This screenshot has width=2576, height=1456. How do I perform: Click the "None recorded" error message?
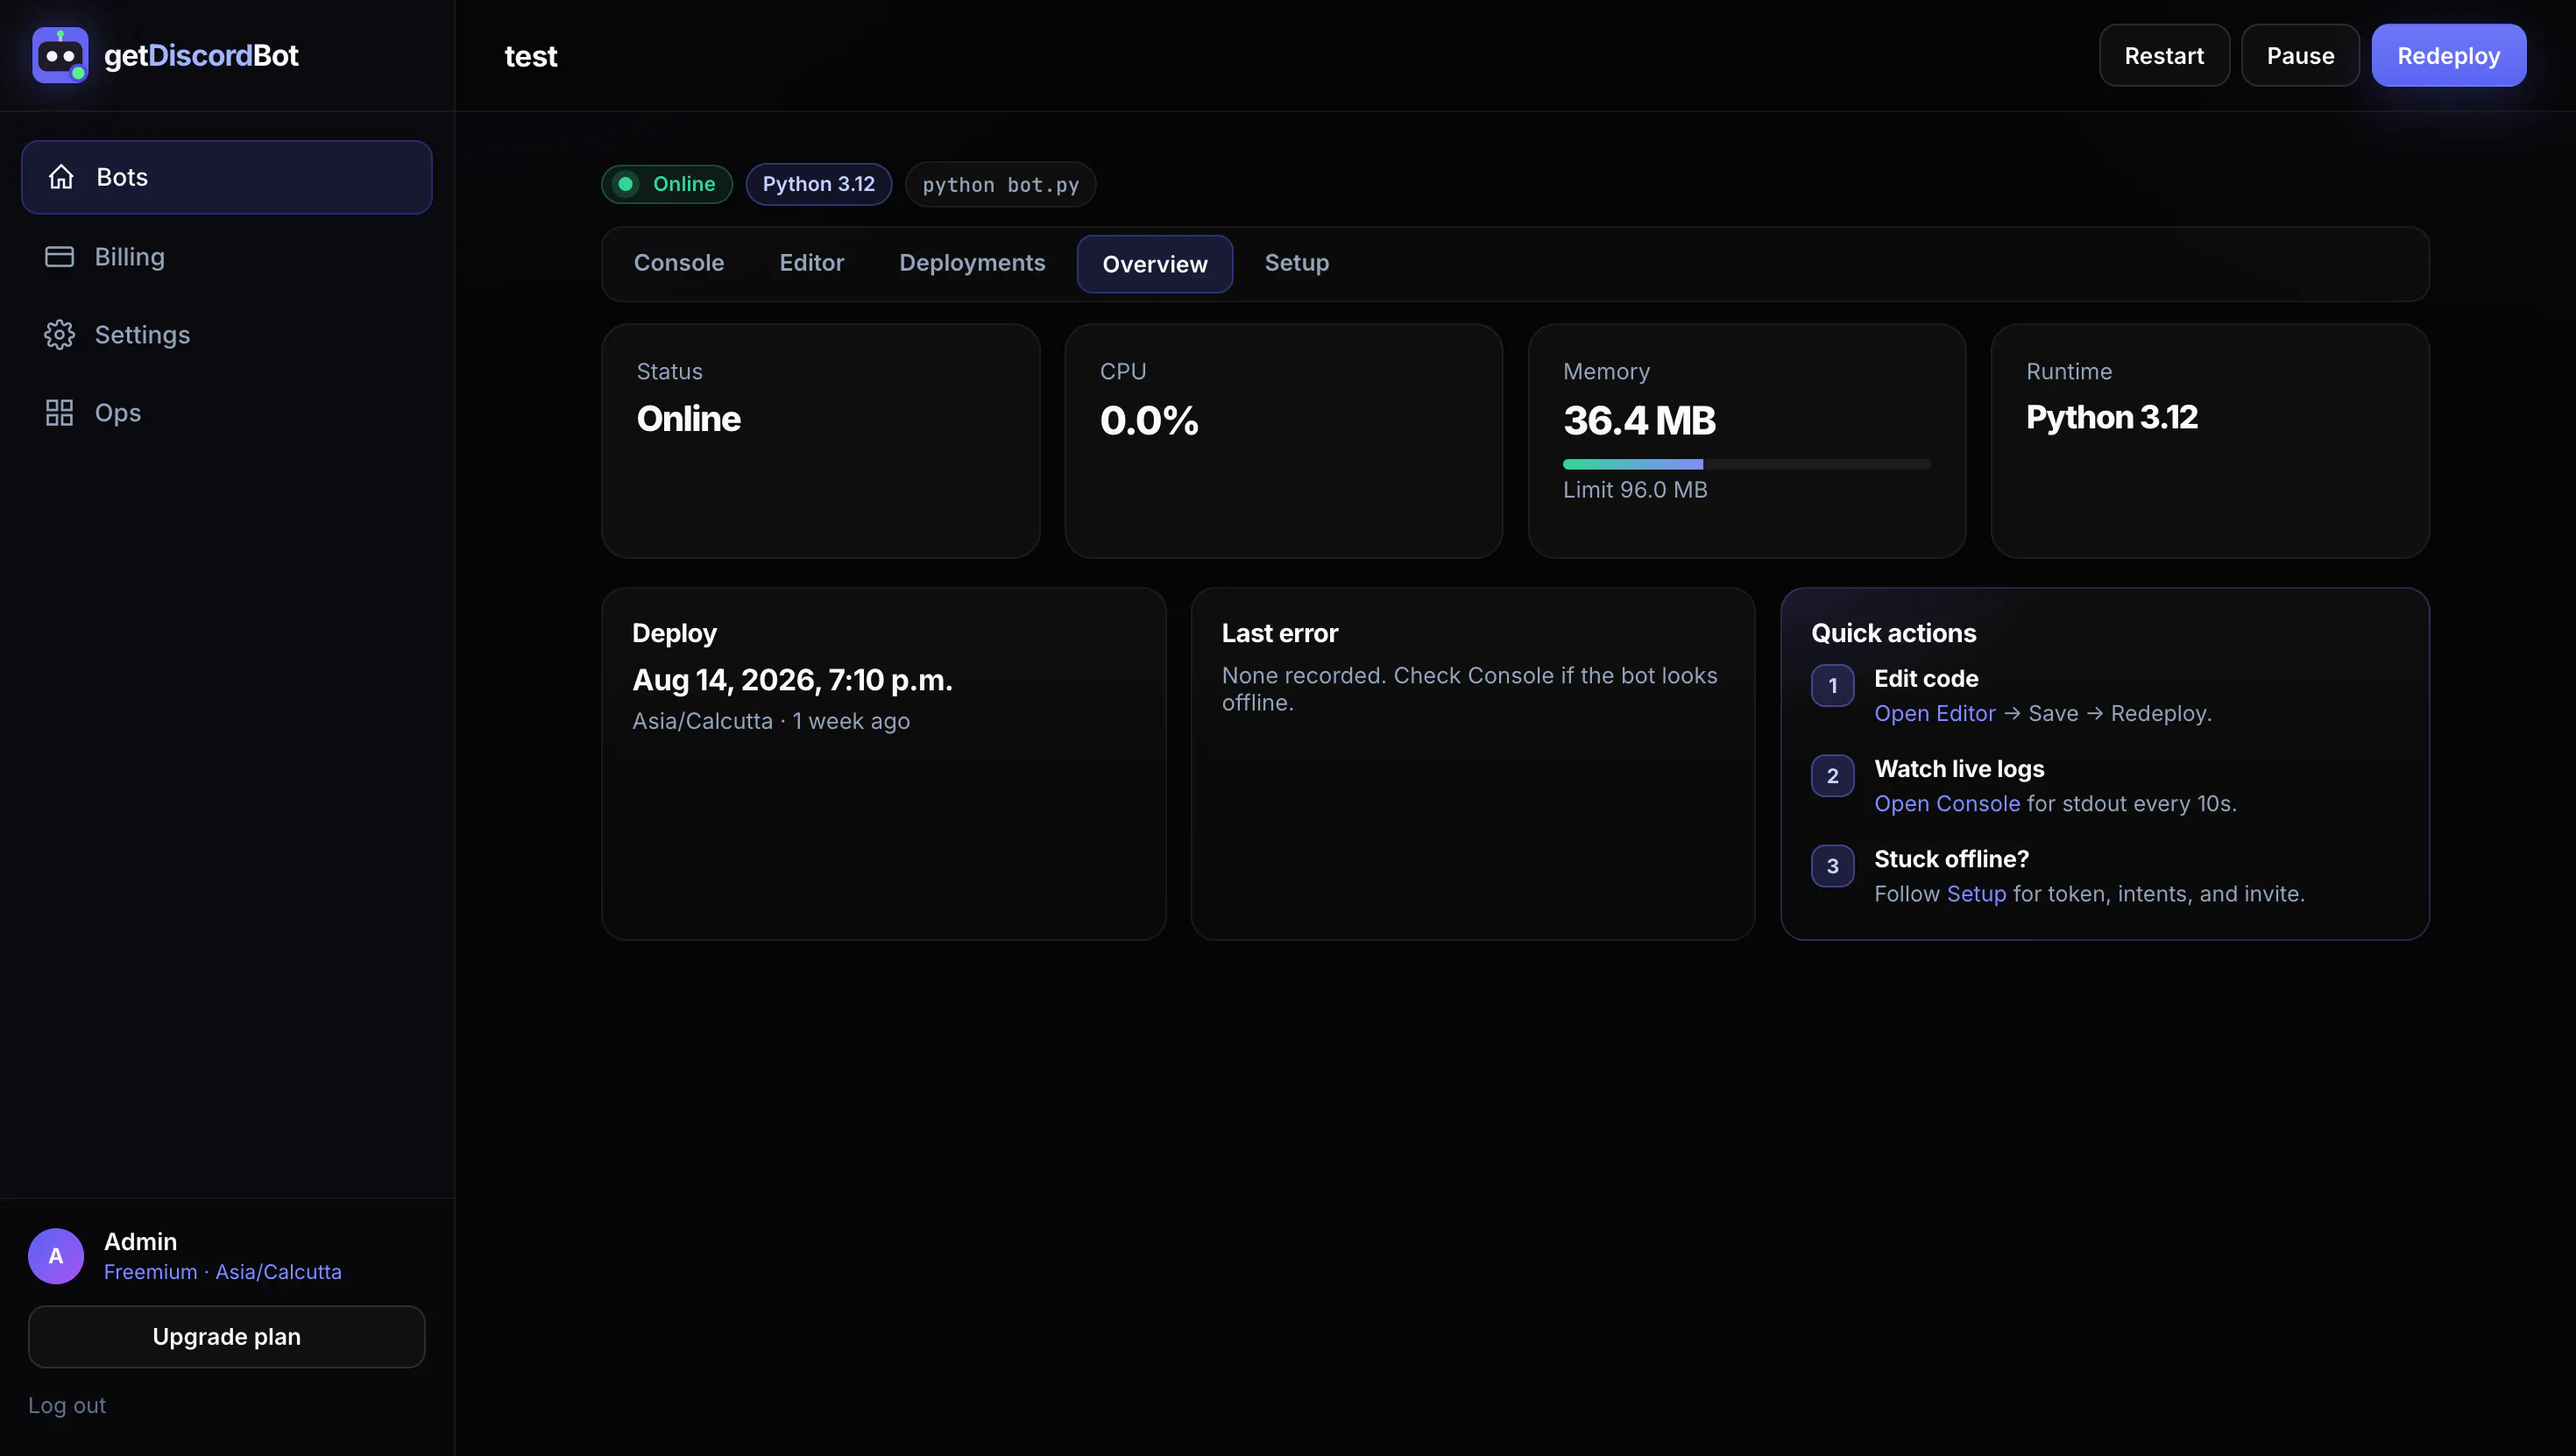[1469, 689]
